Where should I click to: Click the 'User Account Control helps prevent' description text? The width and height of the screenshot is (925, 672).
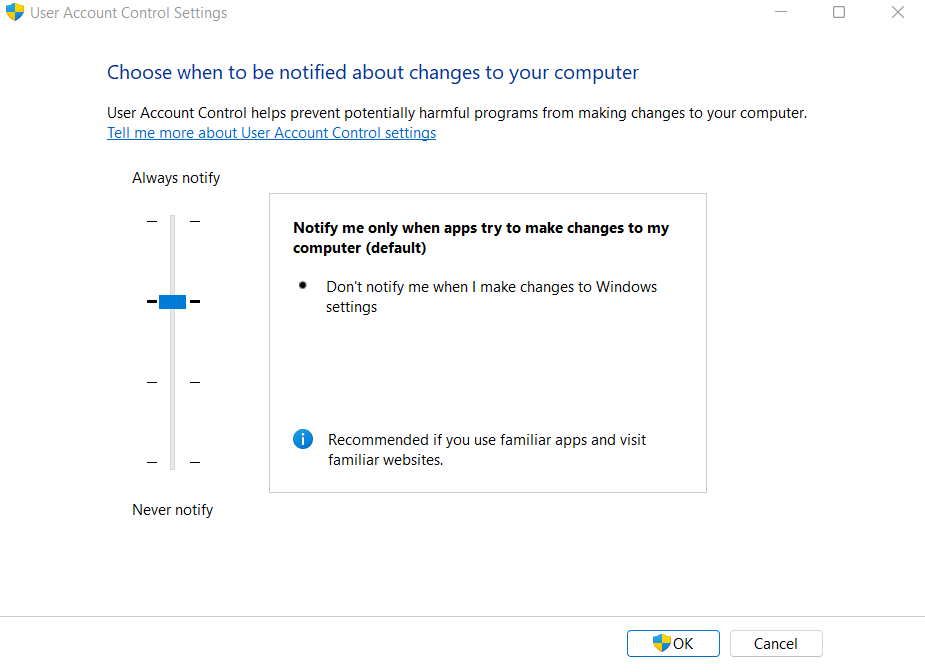pos(456,113)
